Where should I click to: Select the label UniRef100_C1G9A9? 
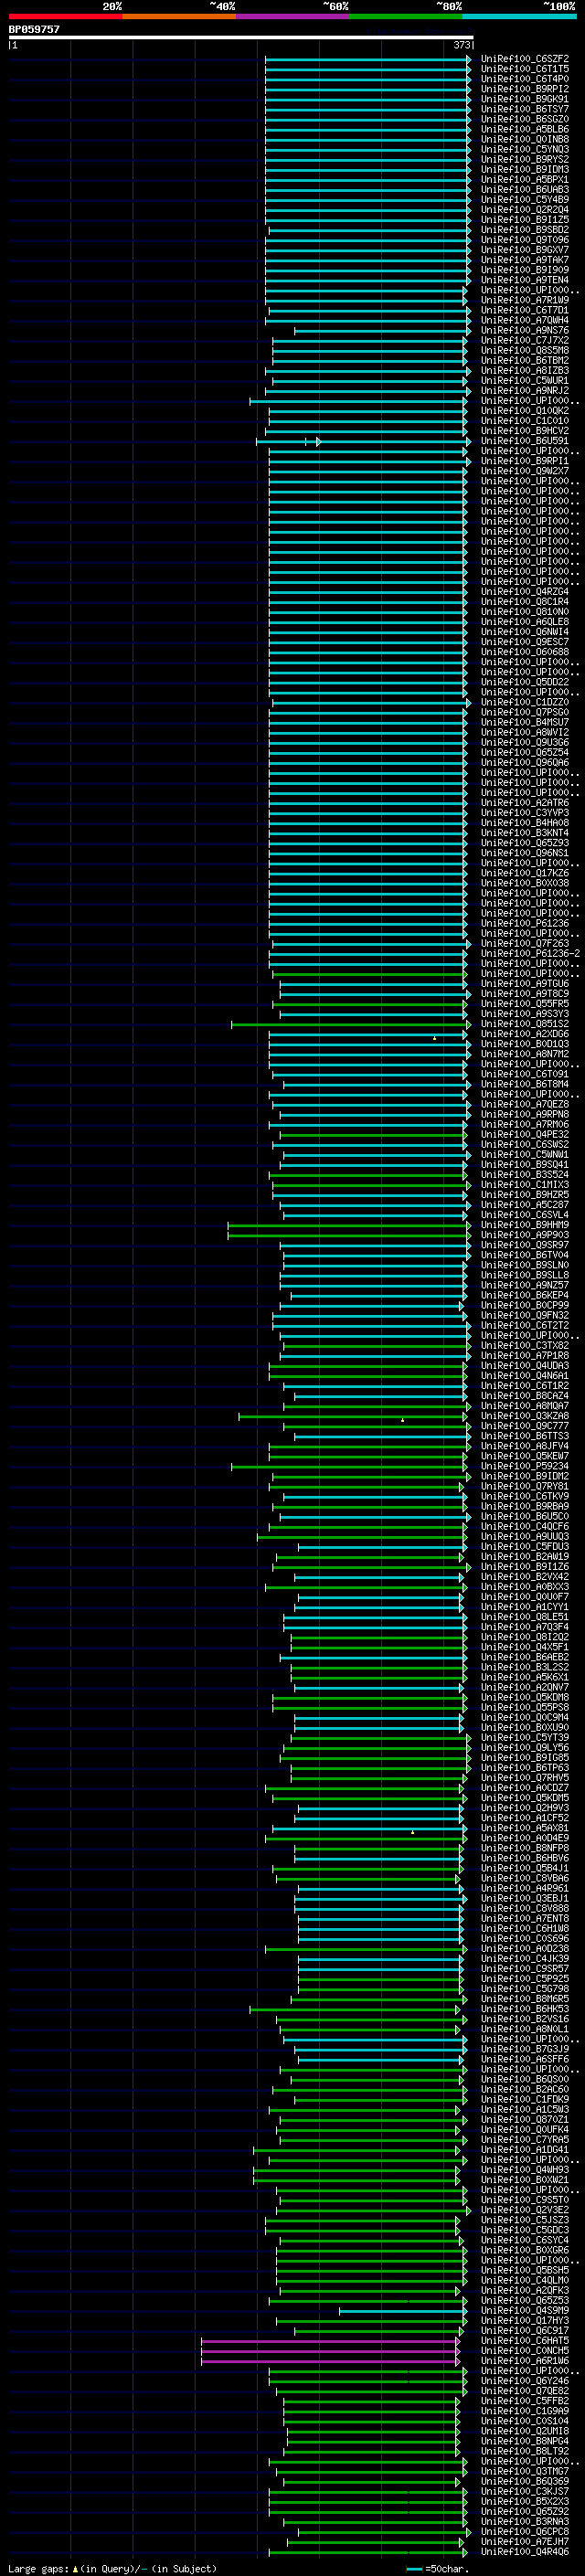(x=525, y=2411)
